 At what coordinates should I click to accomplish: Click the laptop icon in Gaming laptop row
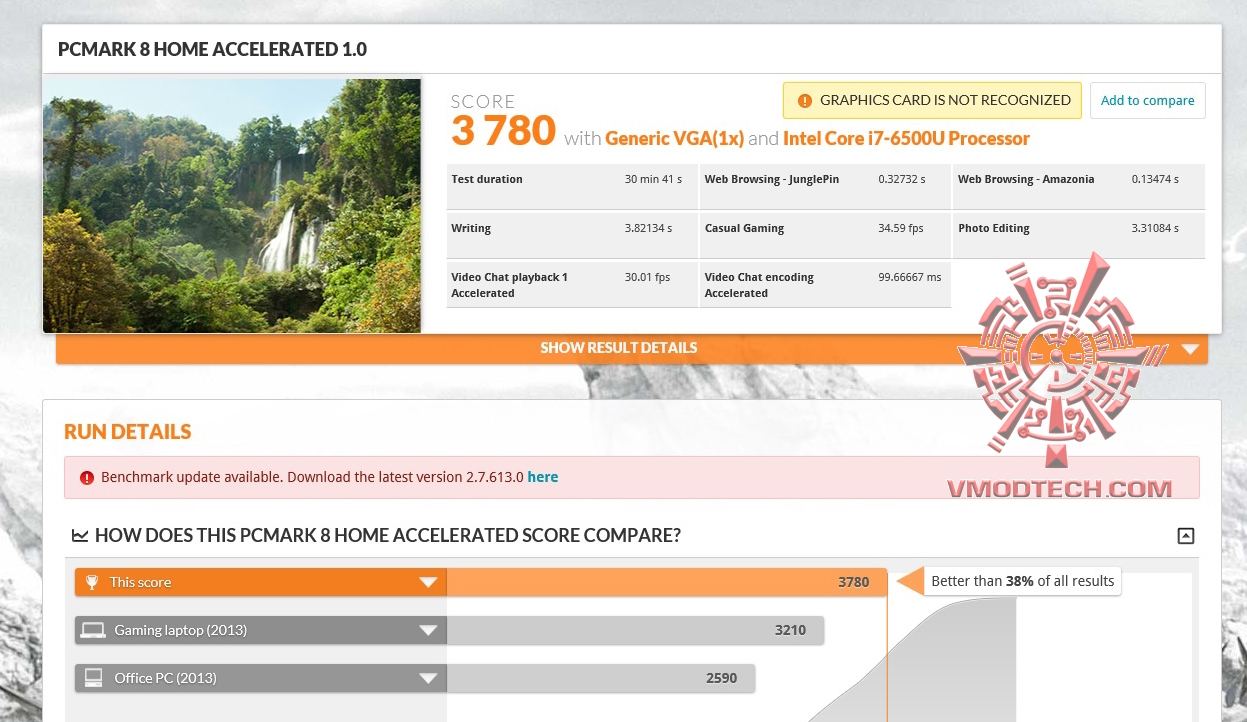point(93,630)
